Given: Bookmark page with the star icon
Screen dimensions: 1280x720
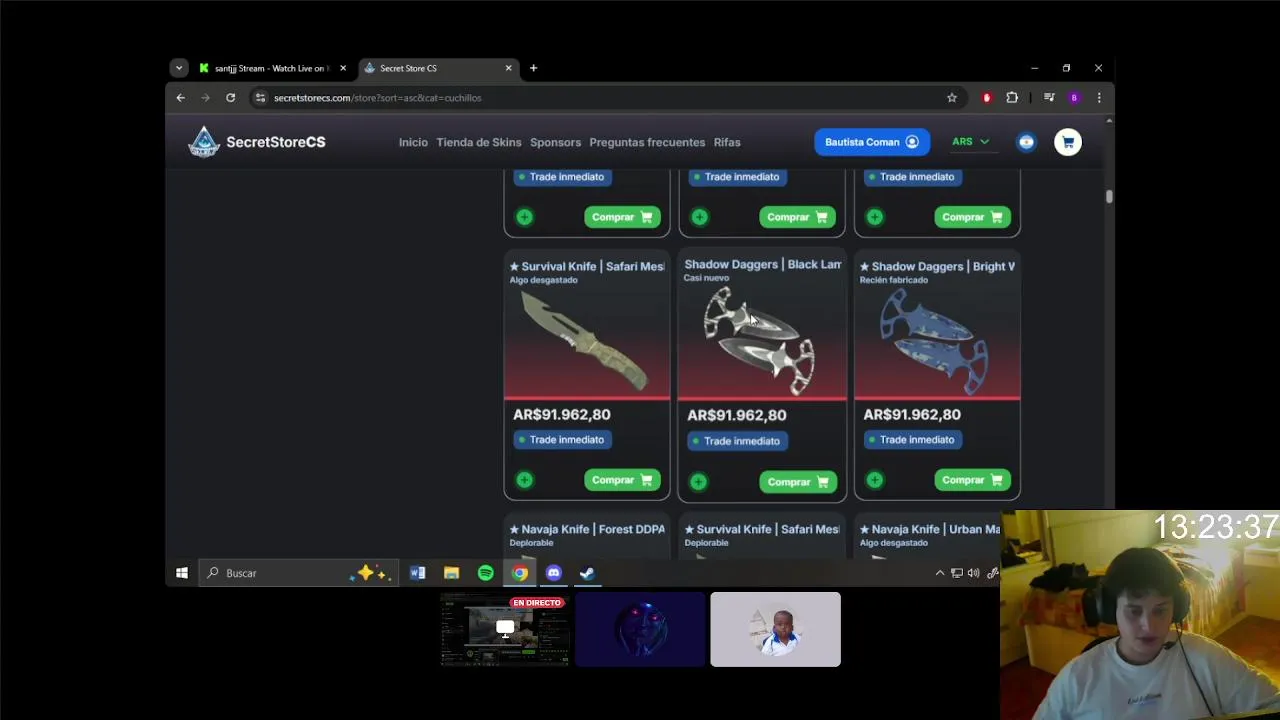Looking at the screenshot, I should (952, 98).
